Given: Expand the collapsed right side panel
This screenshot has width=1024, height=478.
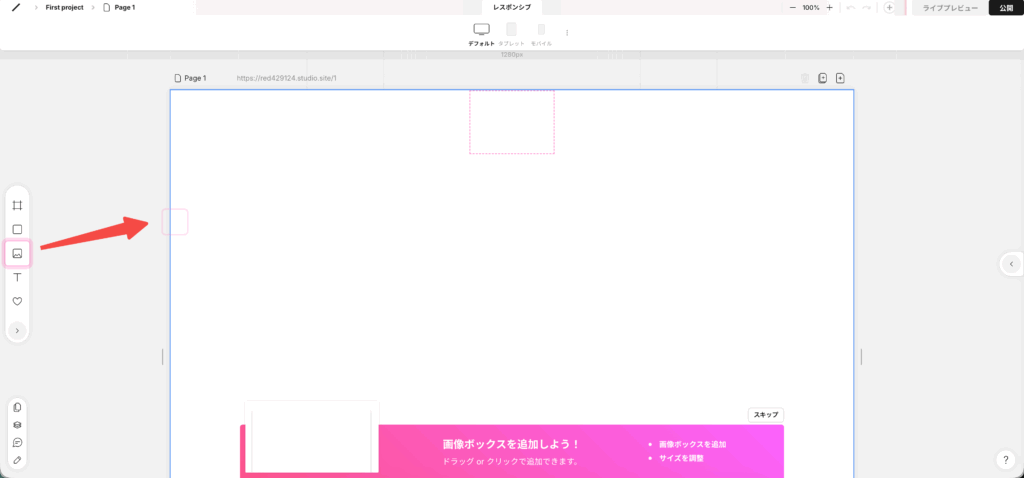Looking at the screenshot, I should click(x=1011, y=264).
